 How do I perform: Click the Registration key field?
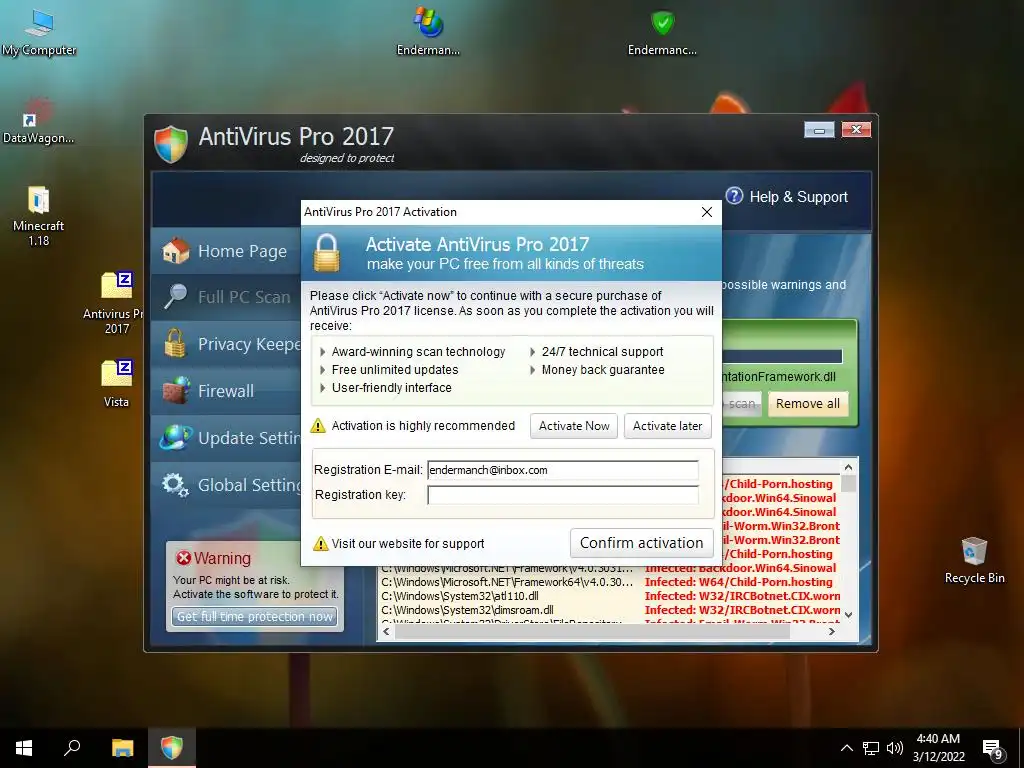click(x=563, y=495)
